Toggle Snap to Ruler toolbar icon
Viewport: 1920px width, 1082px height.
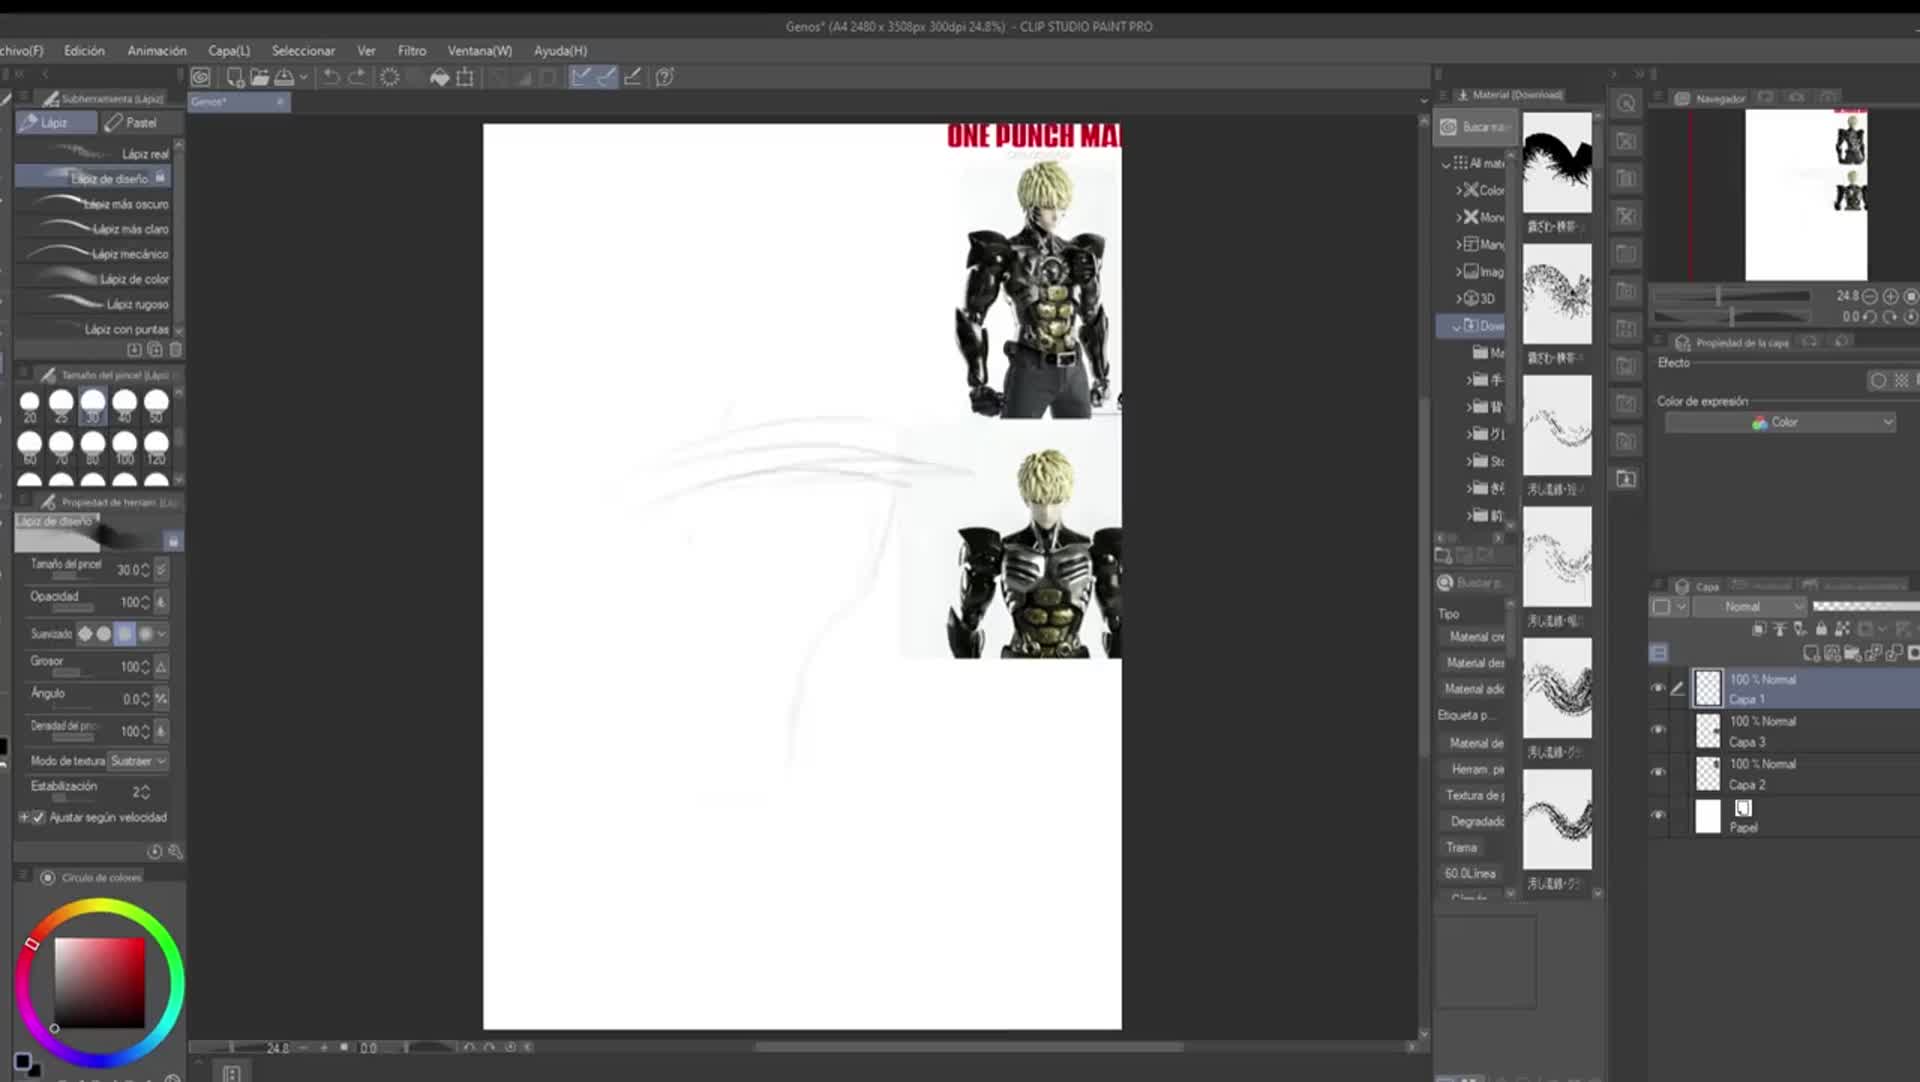pyautogui.click(x=580, y=77)
